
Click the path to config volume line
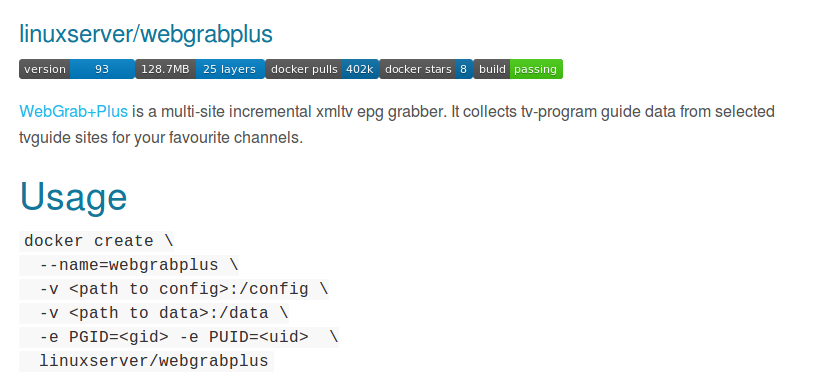point(174,289)
